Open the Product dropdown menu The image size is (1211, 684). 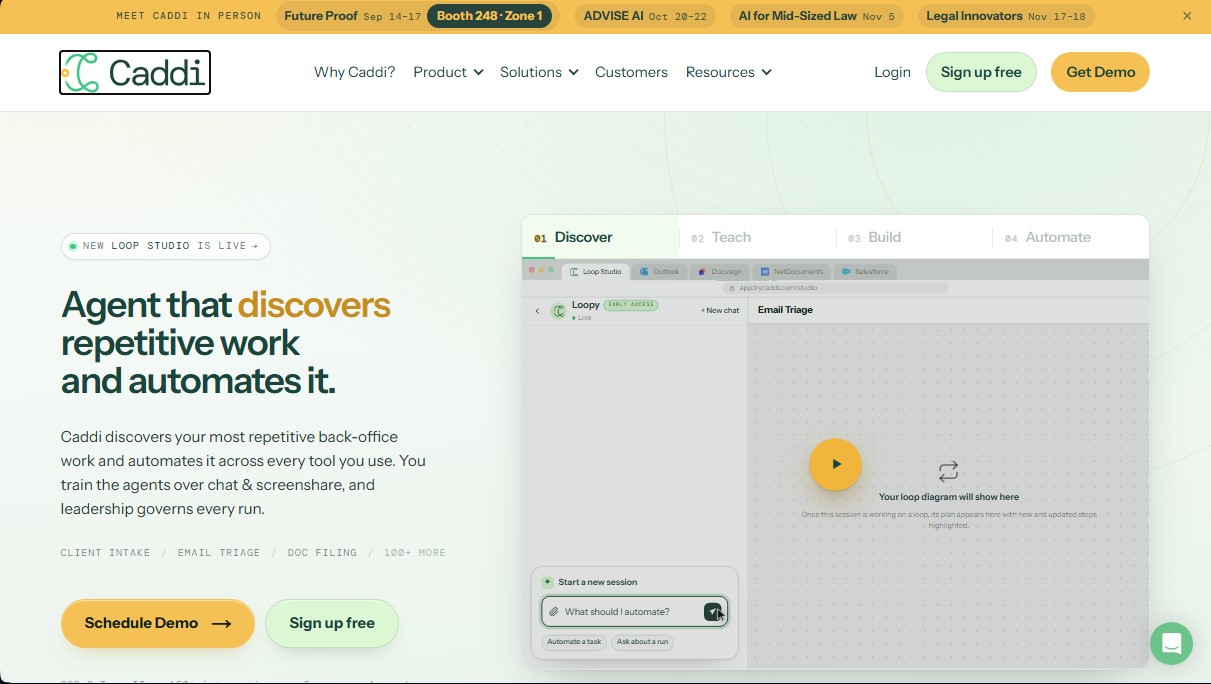[448, 72]
